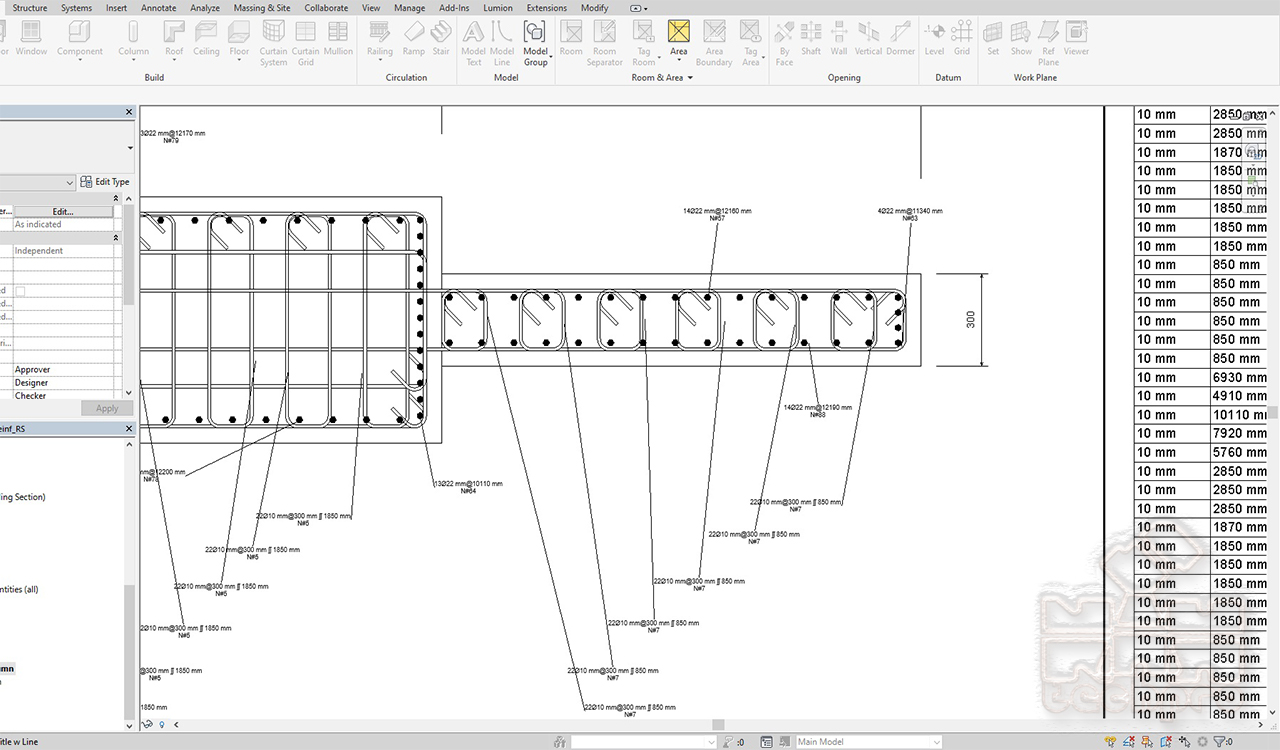1280x750 pixels.
Task: Choose the Room Separator tool
Action: (604, 44)
